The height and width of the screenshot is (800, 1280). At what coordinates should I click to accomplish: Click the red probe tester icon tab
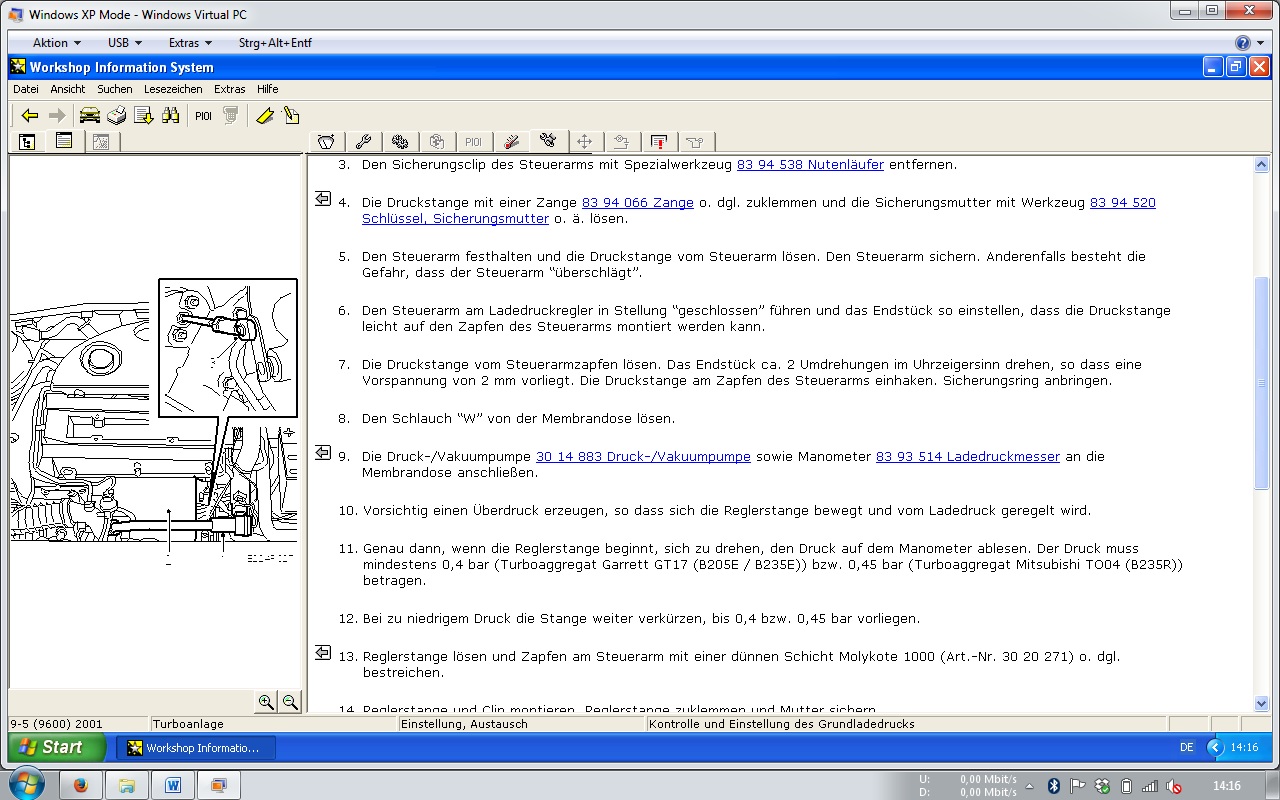point(511,142)
